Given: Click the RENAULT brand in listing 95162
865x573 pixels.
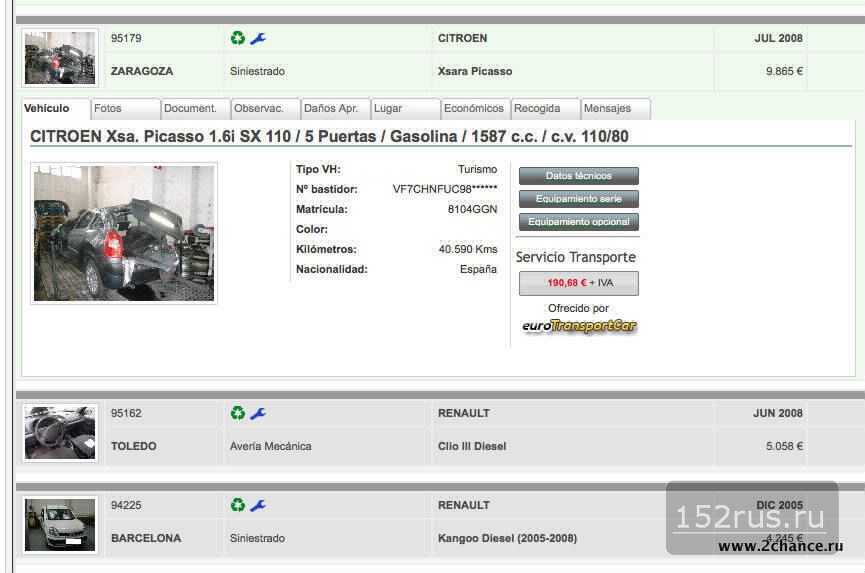Looking at the screenshot, I should click(463, 414).
